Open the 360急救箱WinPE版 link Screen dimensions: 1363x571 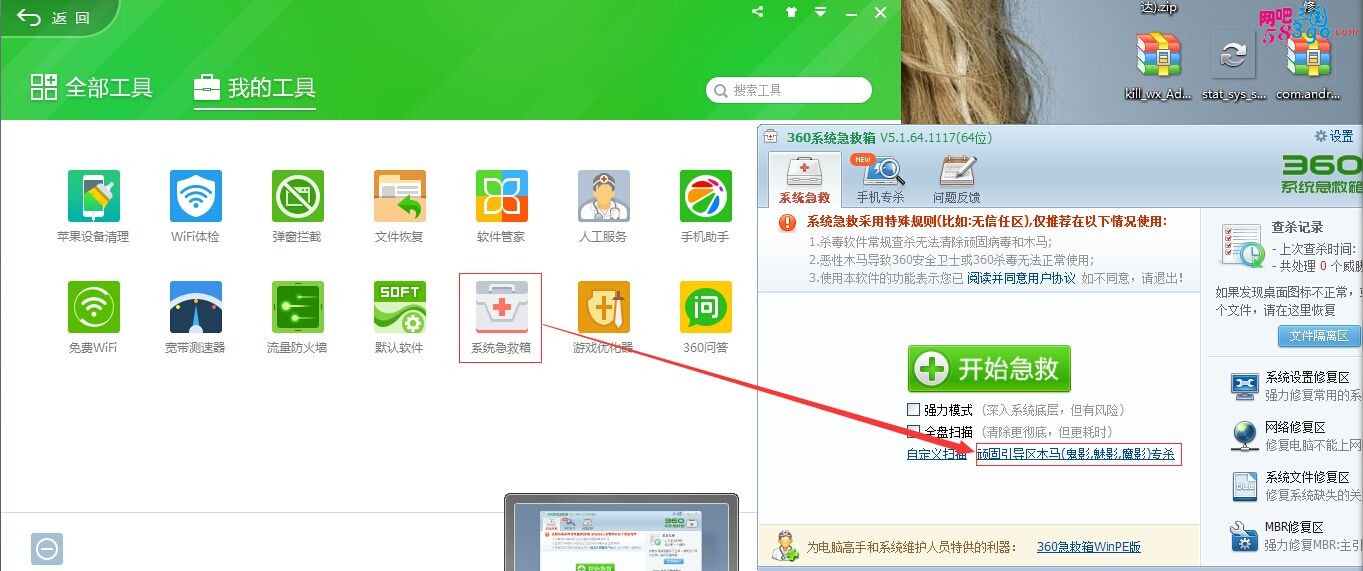click(1089, 547)
